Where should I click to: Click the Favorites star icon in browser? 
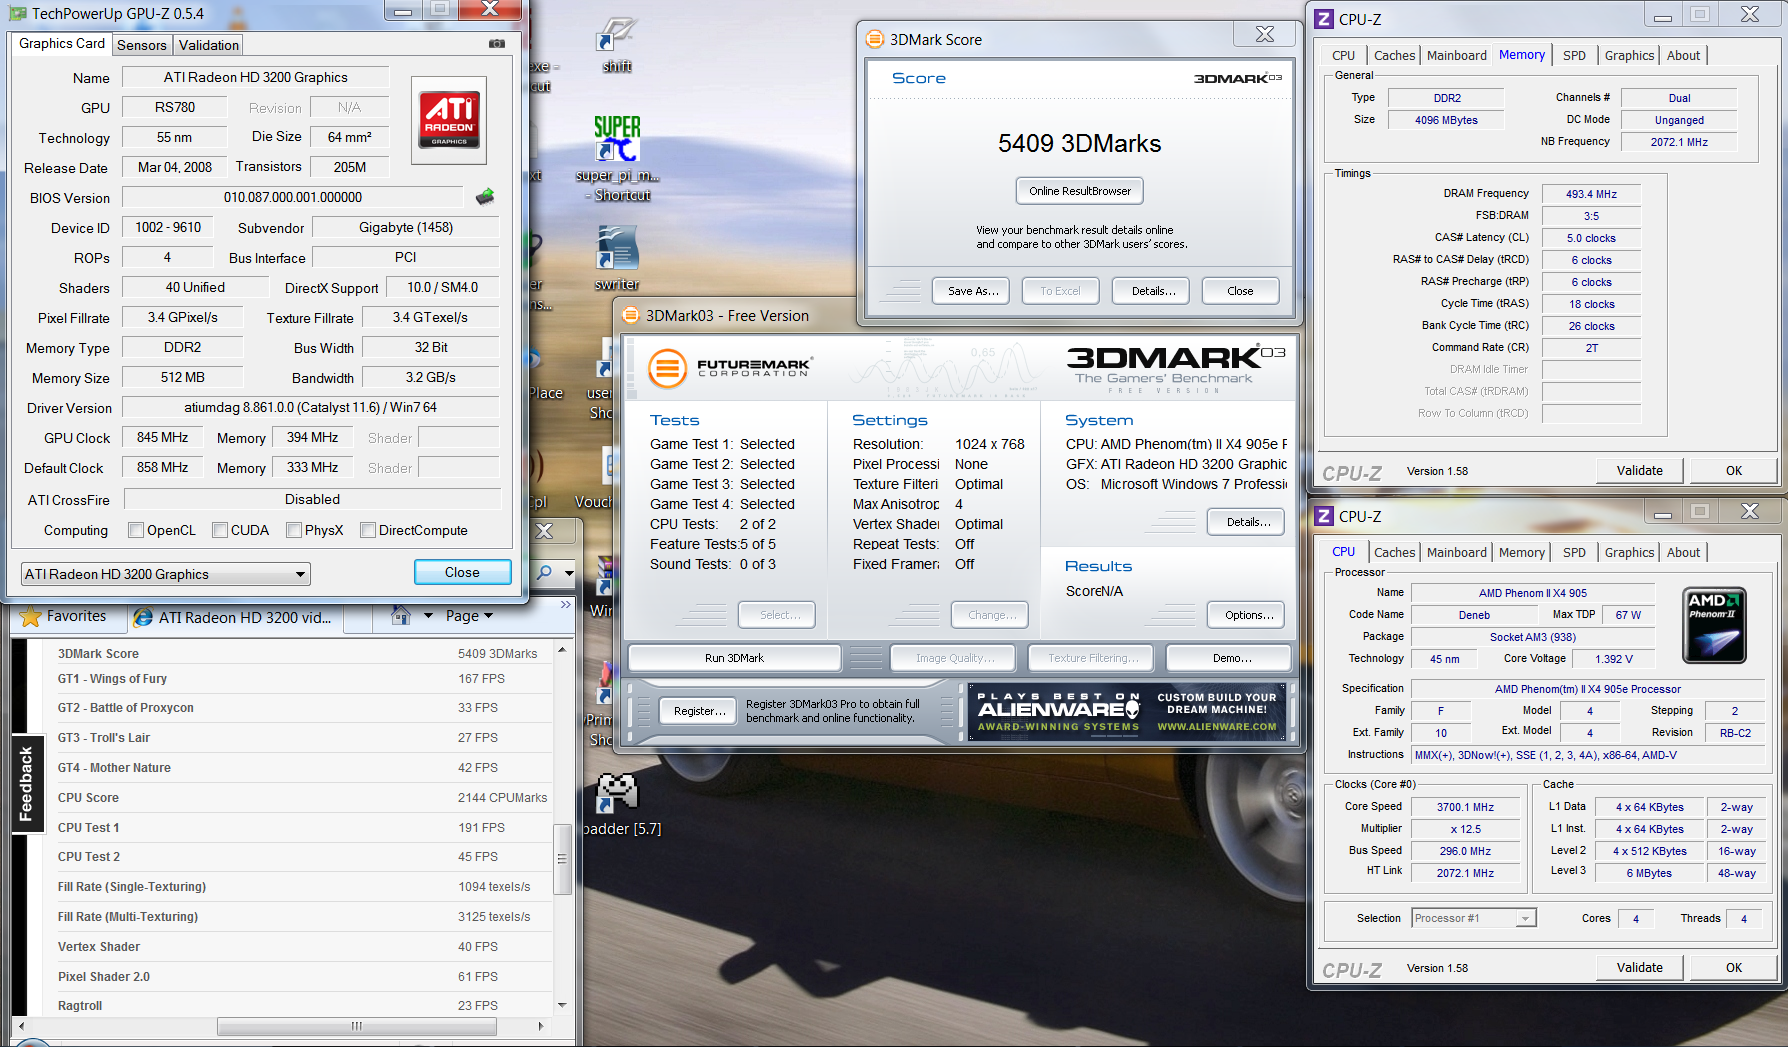click(x=31, y=616)
